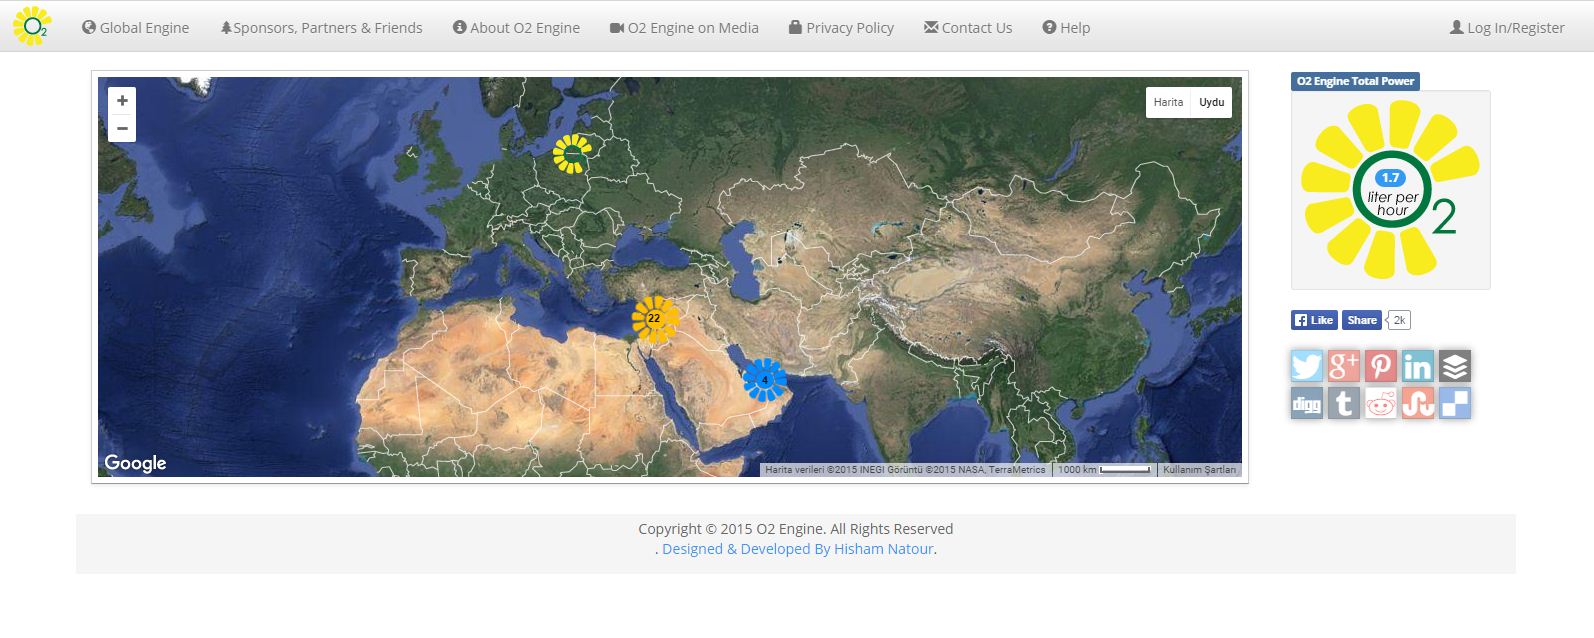Share on Twitter
Screen dimensions: 1594x638
(x=1307, y=366)
